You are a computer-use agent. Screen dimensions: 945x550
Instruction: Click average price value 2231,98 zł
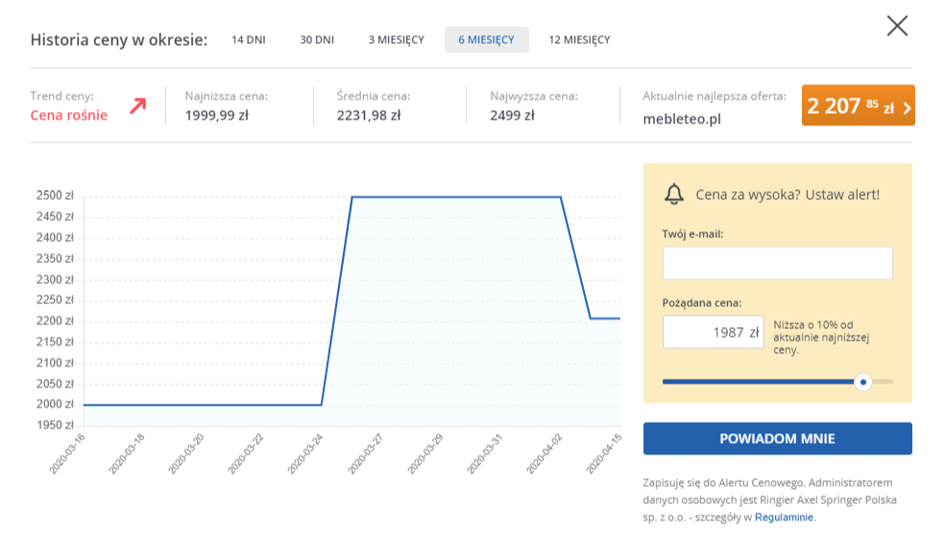pos(368,116)
